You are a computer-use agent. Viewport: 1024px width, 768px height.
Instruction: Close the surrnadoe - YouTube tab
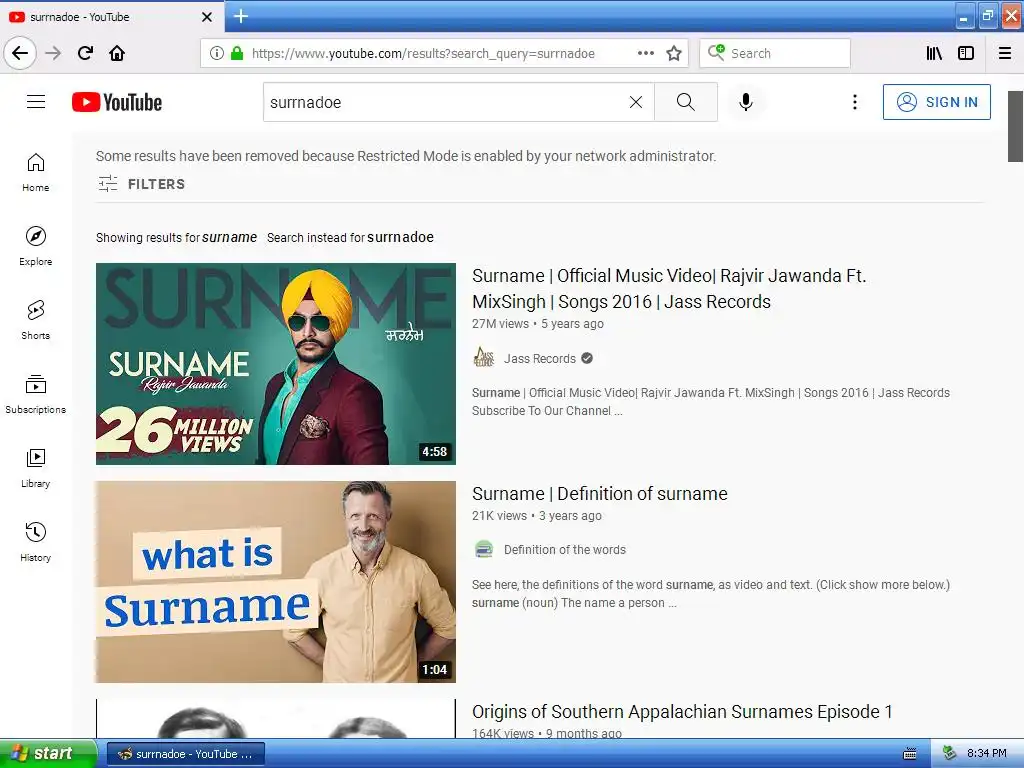[x=207, y=17]
